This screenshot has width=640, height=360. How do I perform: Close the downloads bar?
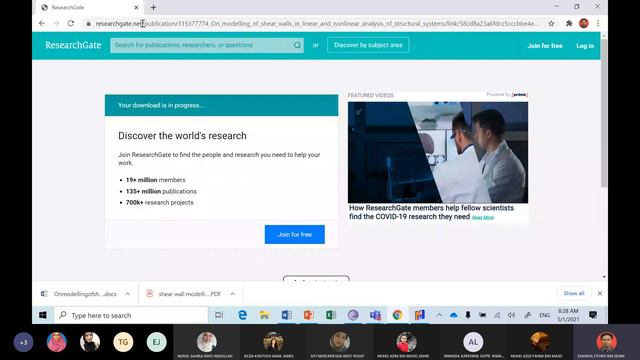[600, 293]
